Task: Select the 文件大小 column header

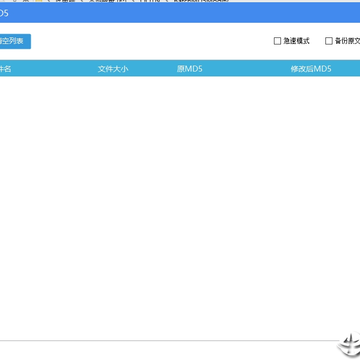Action: click(x=113, y=69)
